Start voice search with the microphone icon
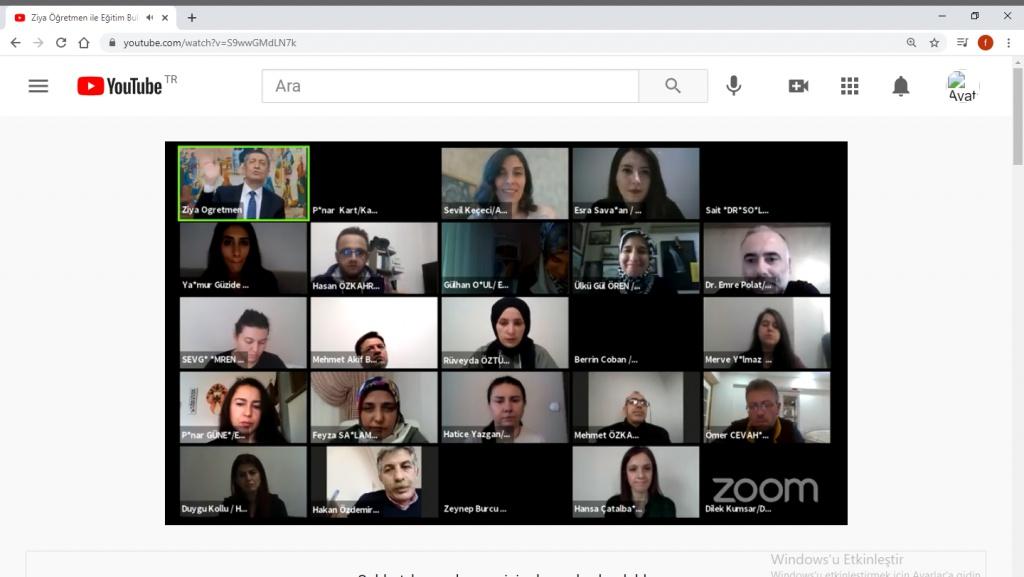 734,86
